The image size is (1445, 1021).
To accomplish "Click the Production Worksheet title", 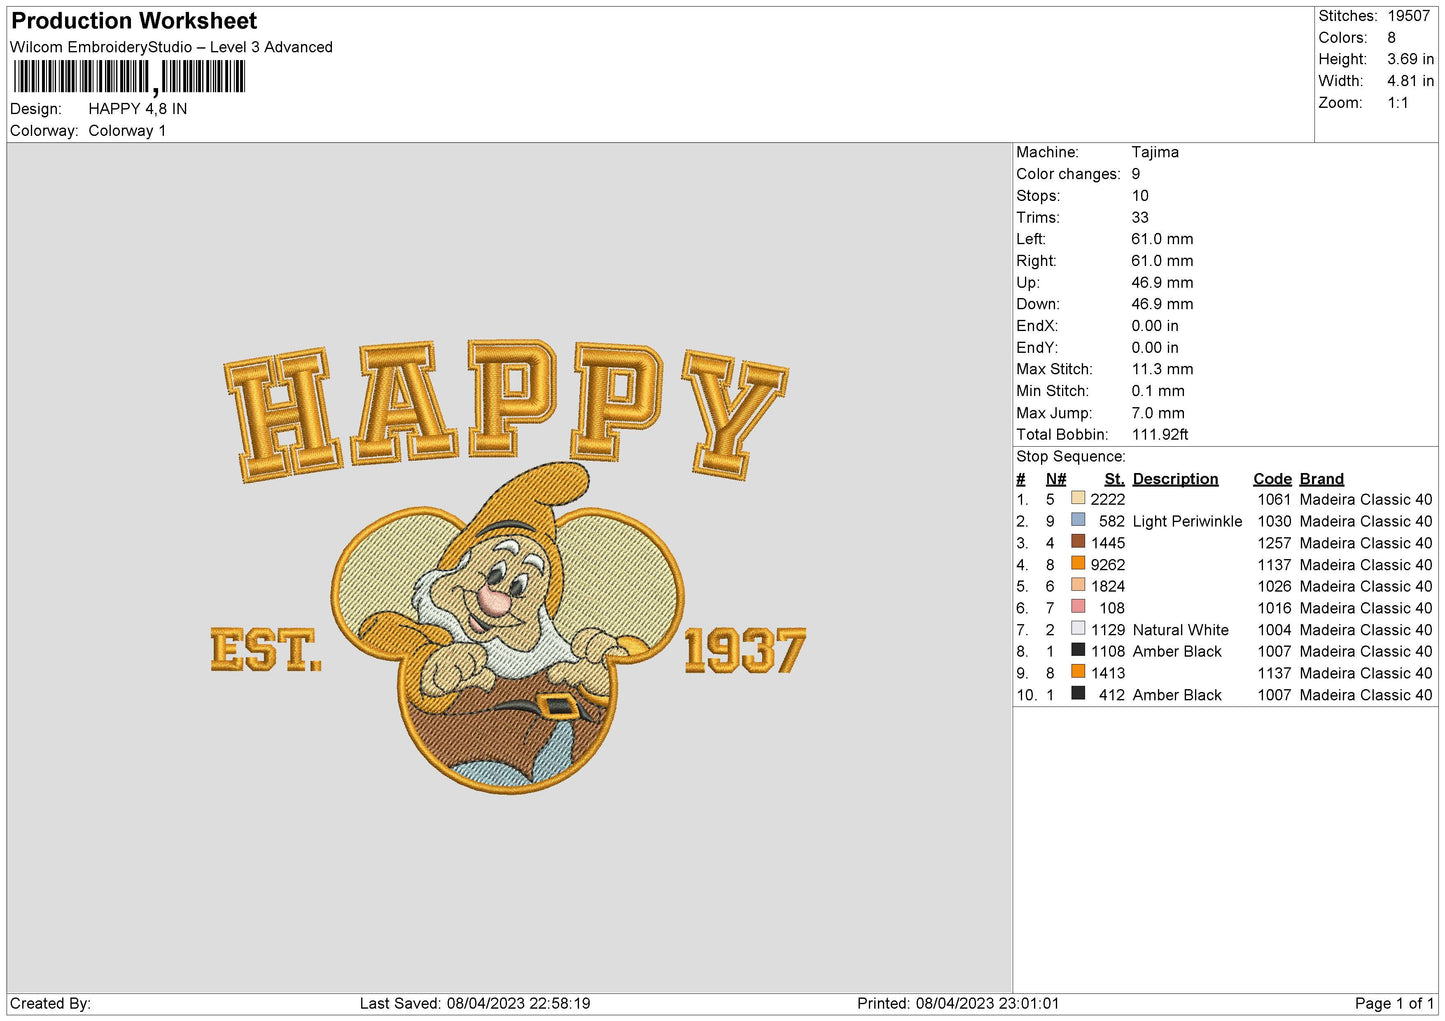I will click(x=134, y=21).
